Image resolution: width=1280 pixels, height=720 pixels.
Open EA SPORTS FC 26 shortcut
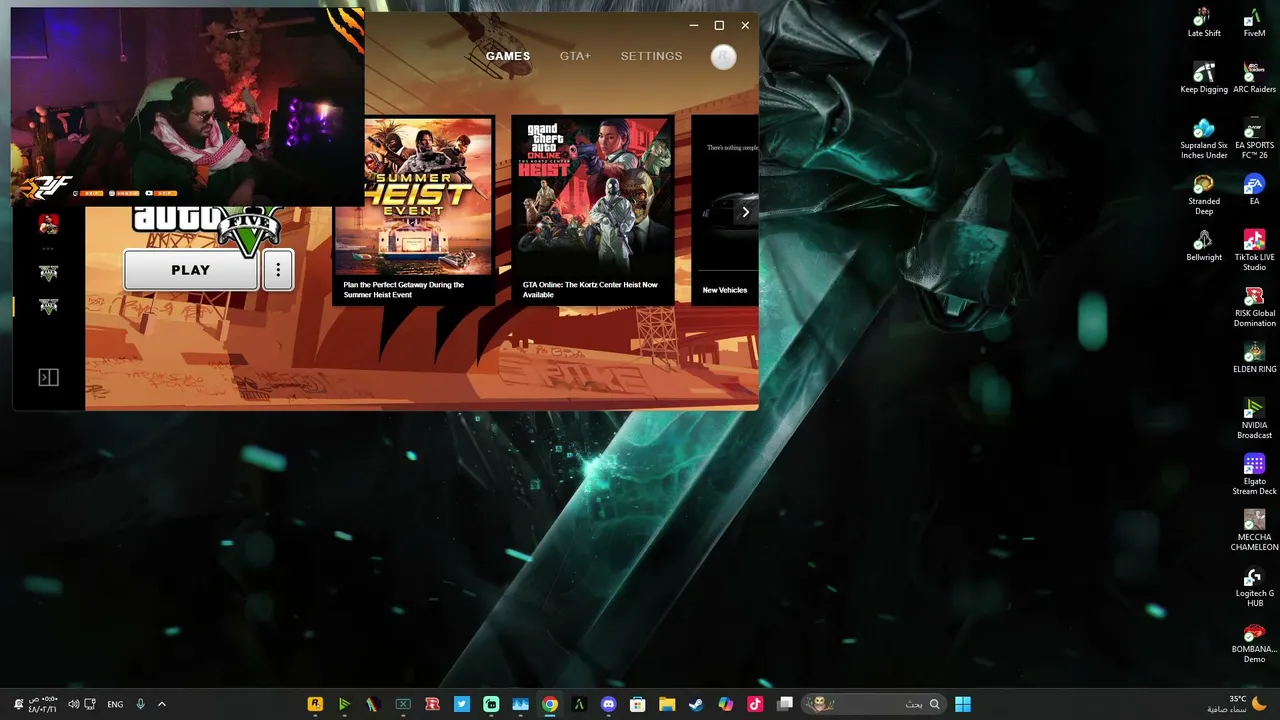1254,139
